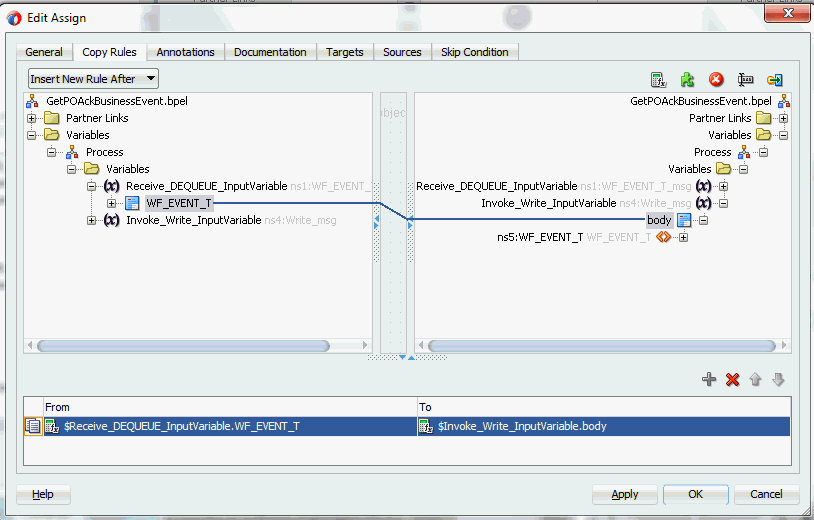Click left Receive_DEQUEUE_InputVariable variable icon
This screenshot has height=520, width=814.
[112, 186]
